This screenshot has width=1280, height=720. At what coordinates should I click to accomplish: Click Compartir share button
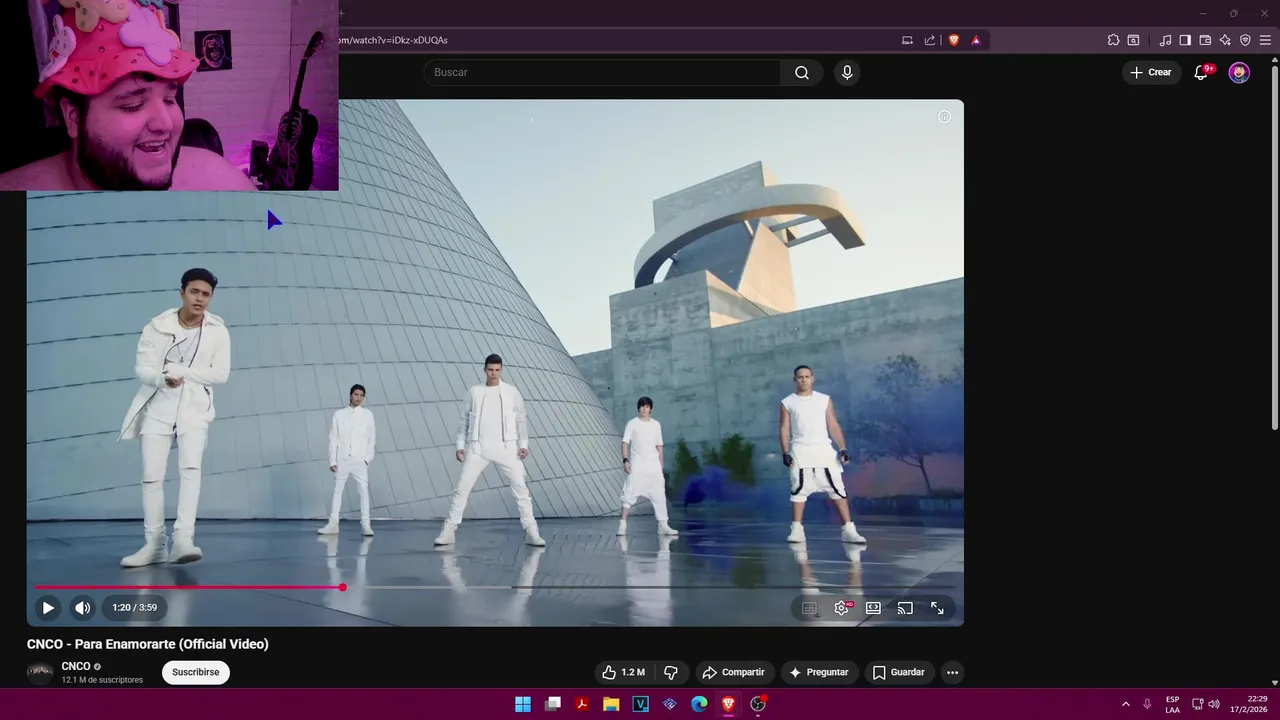pyautogui.click(x=733, y=672)
